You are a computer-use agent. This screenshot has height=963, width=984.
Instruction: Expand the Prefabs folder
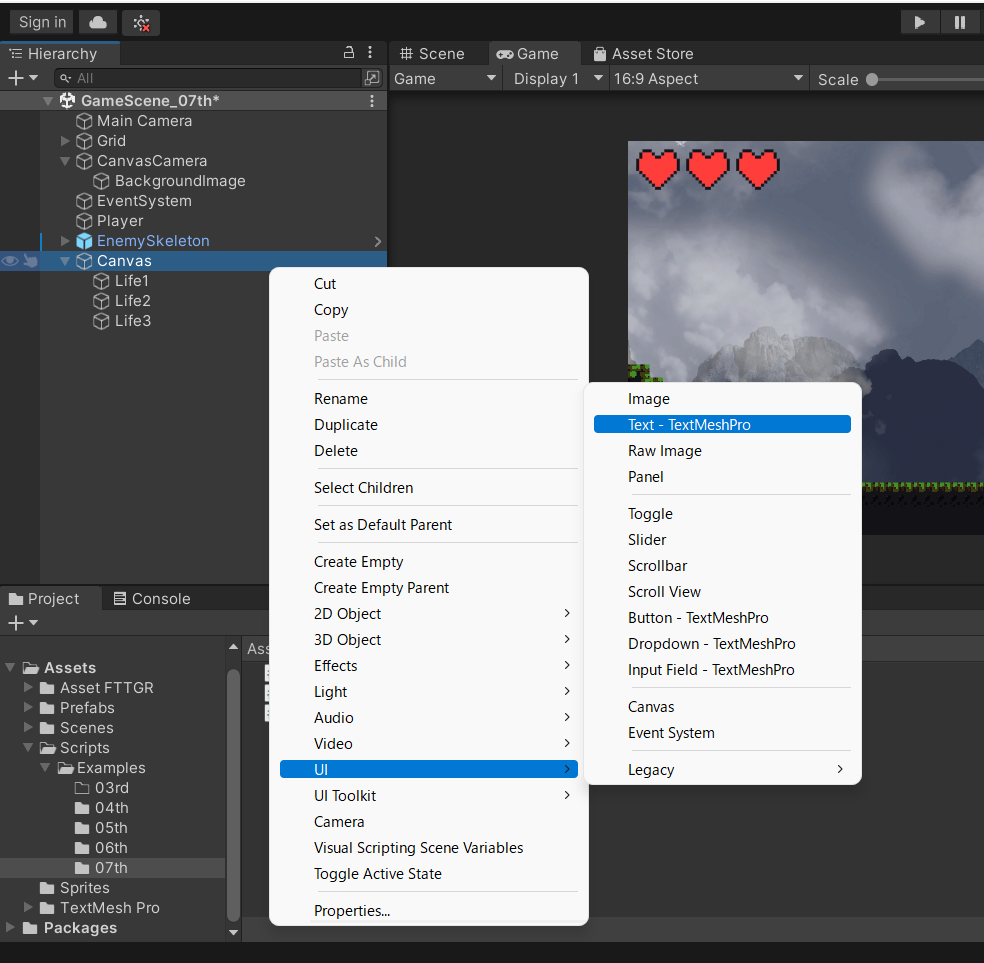28,707
